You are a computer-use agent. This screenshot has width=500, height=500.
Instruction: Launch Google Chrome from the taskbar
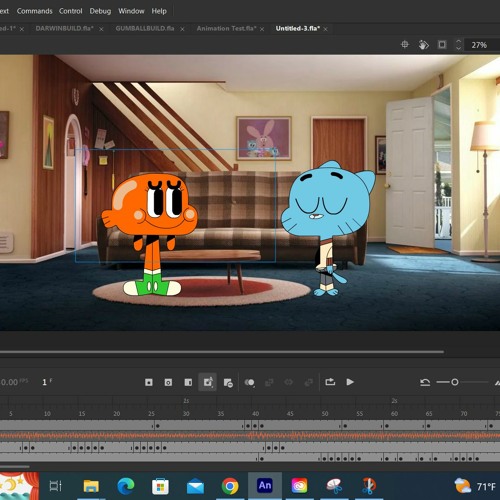tap(230, 486)
